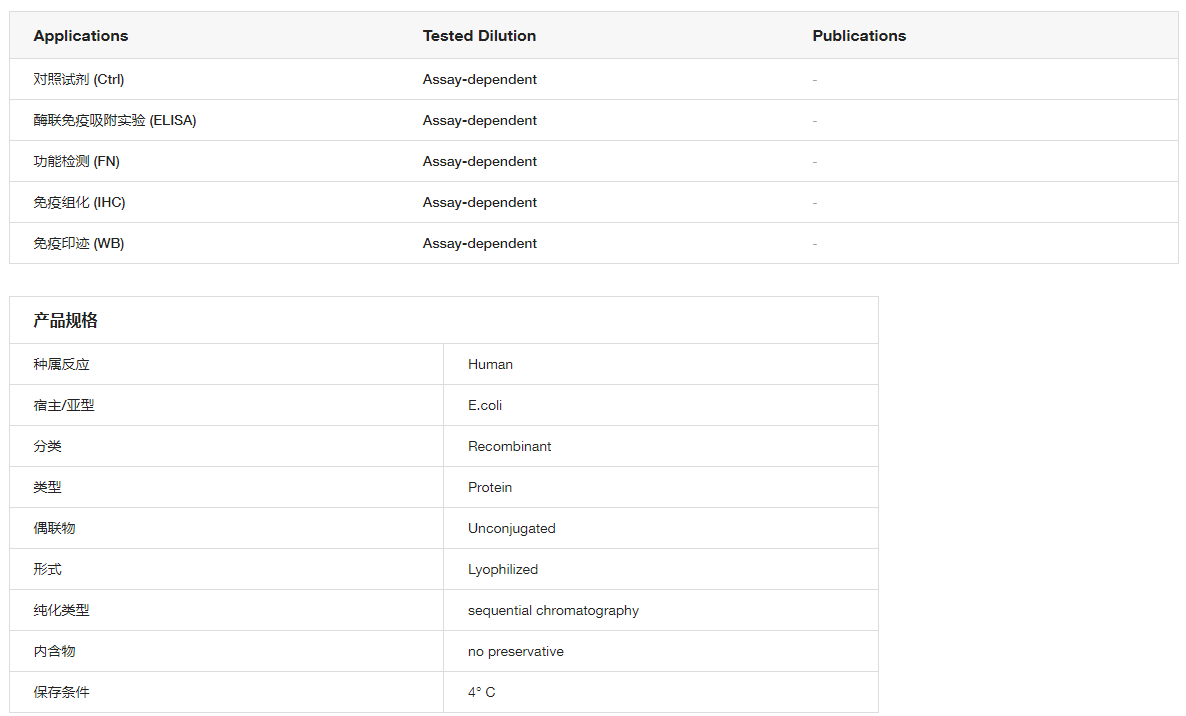Viewport: 1186px width, 716px height.
Task: Click the 产品规格 section heading
Action: tap(65, 320)
